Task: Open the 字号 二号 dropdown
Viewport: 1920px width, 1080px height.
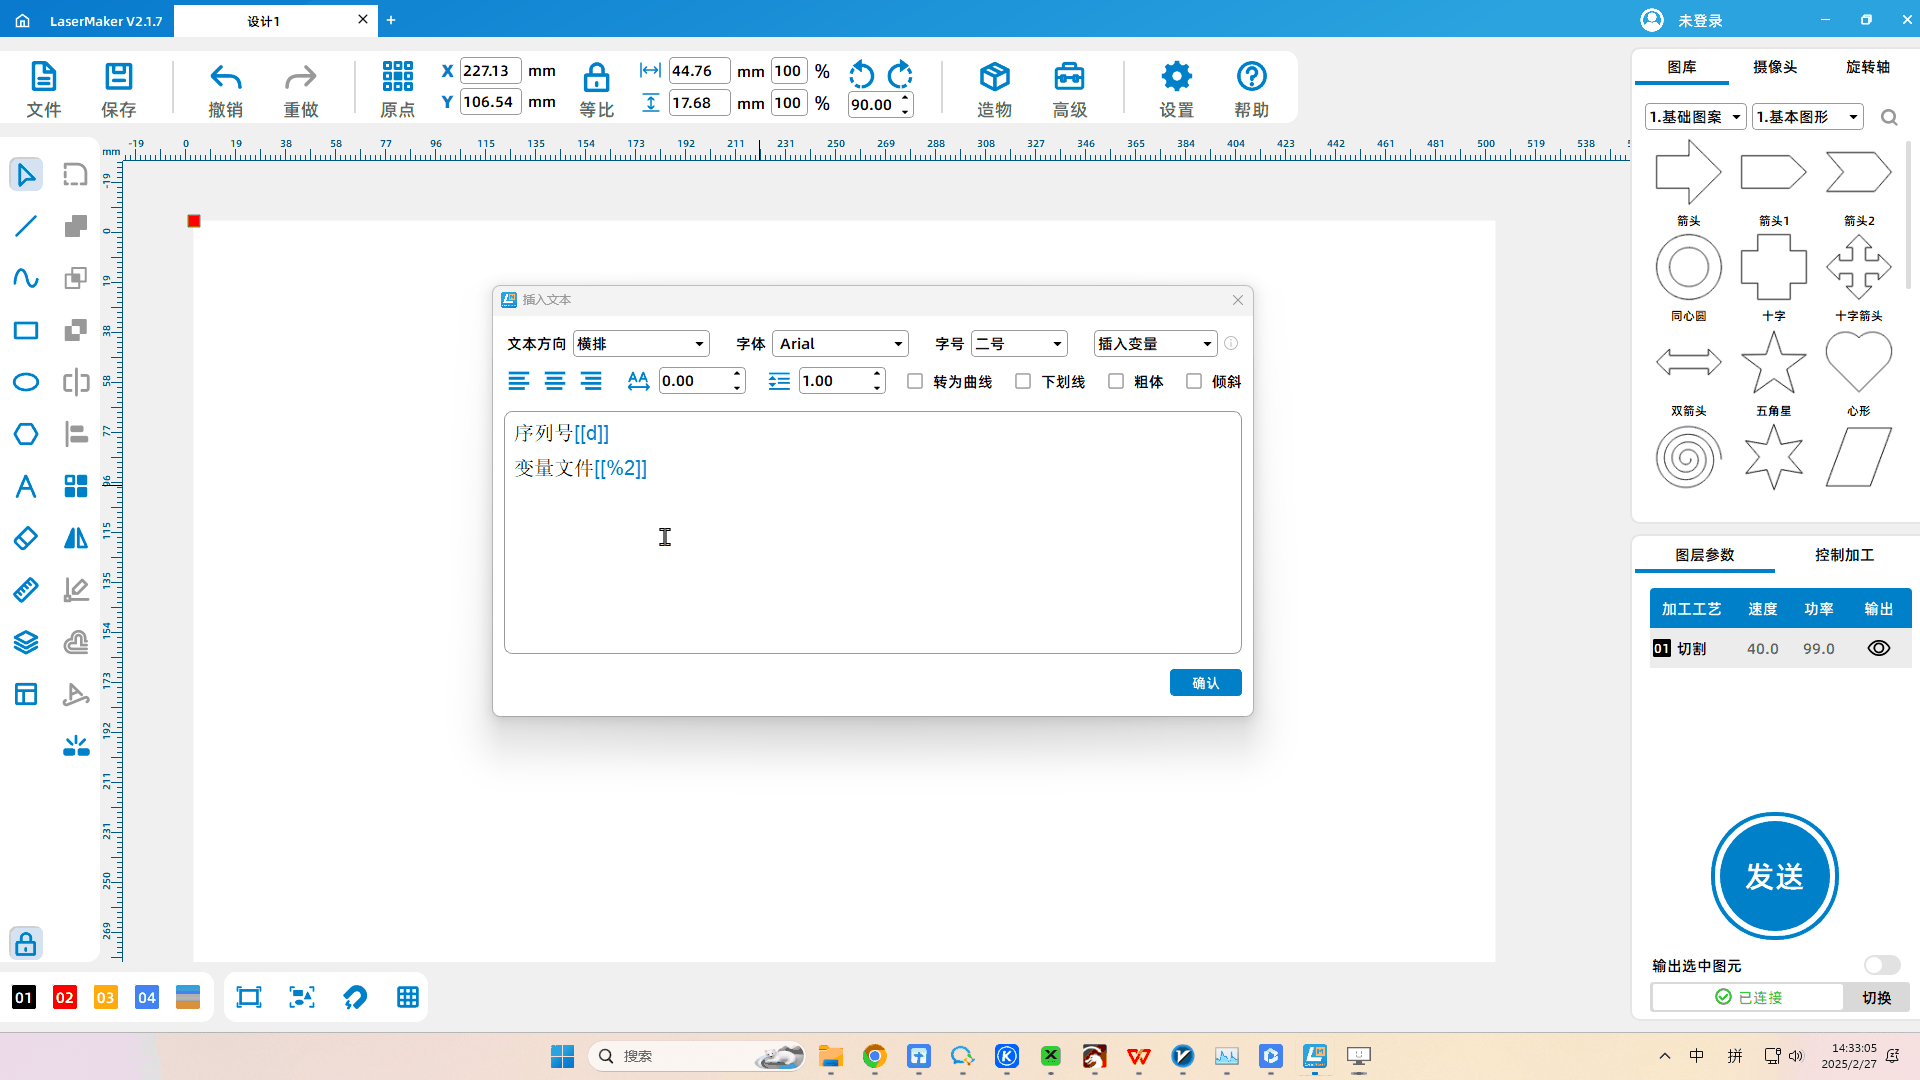Action: coord(1019,344)
